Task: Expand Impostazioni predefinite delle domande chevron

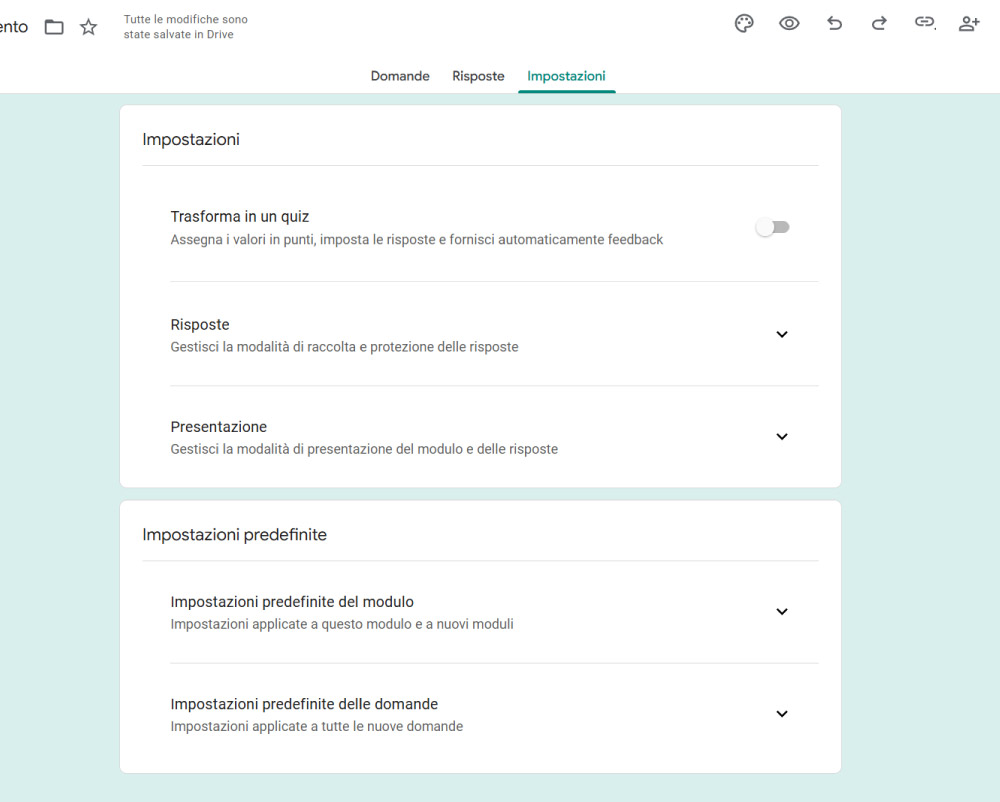Action: (782, 713)
